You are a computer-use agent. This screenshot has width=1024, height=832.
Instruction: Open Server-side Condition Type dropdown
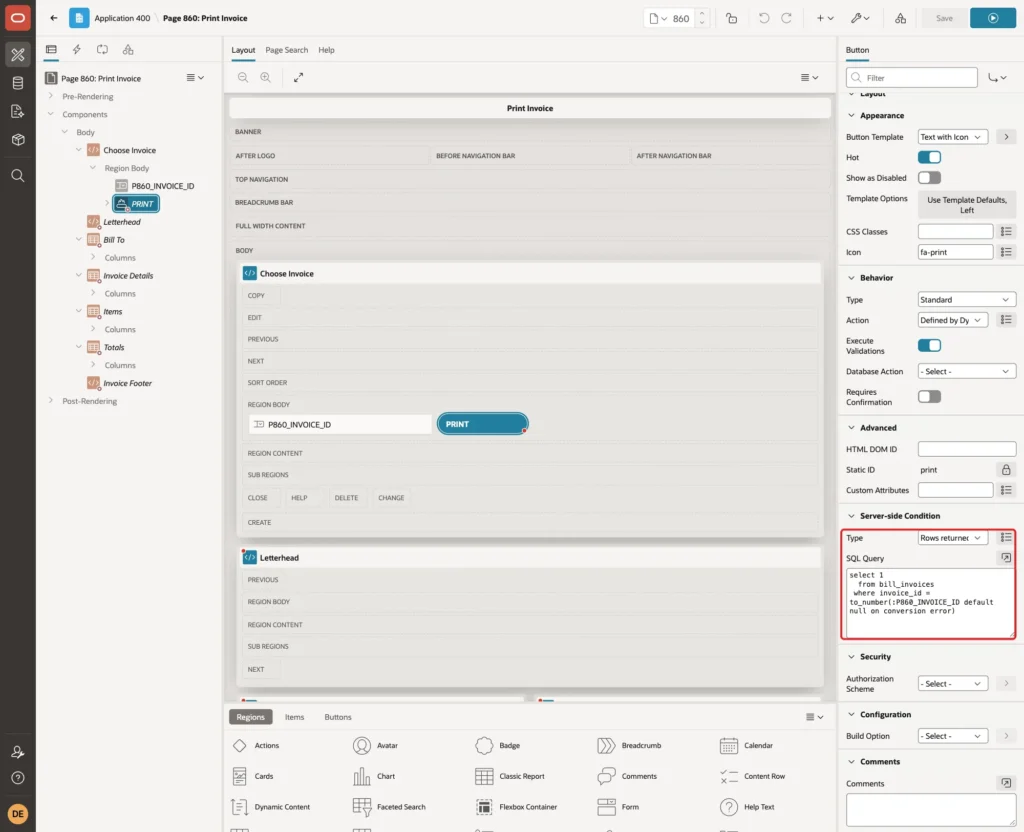point(952,538)
